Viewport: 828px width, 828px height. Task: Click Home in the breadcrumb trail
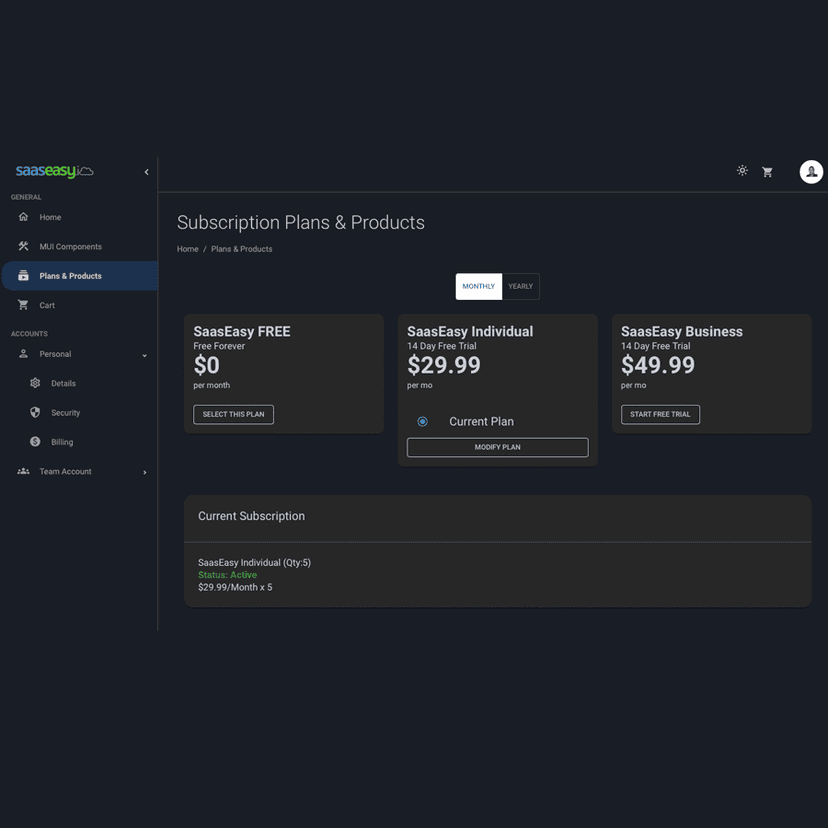[188, 249]
